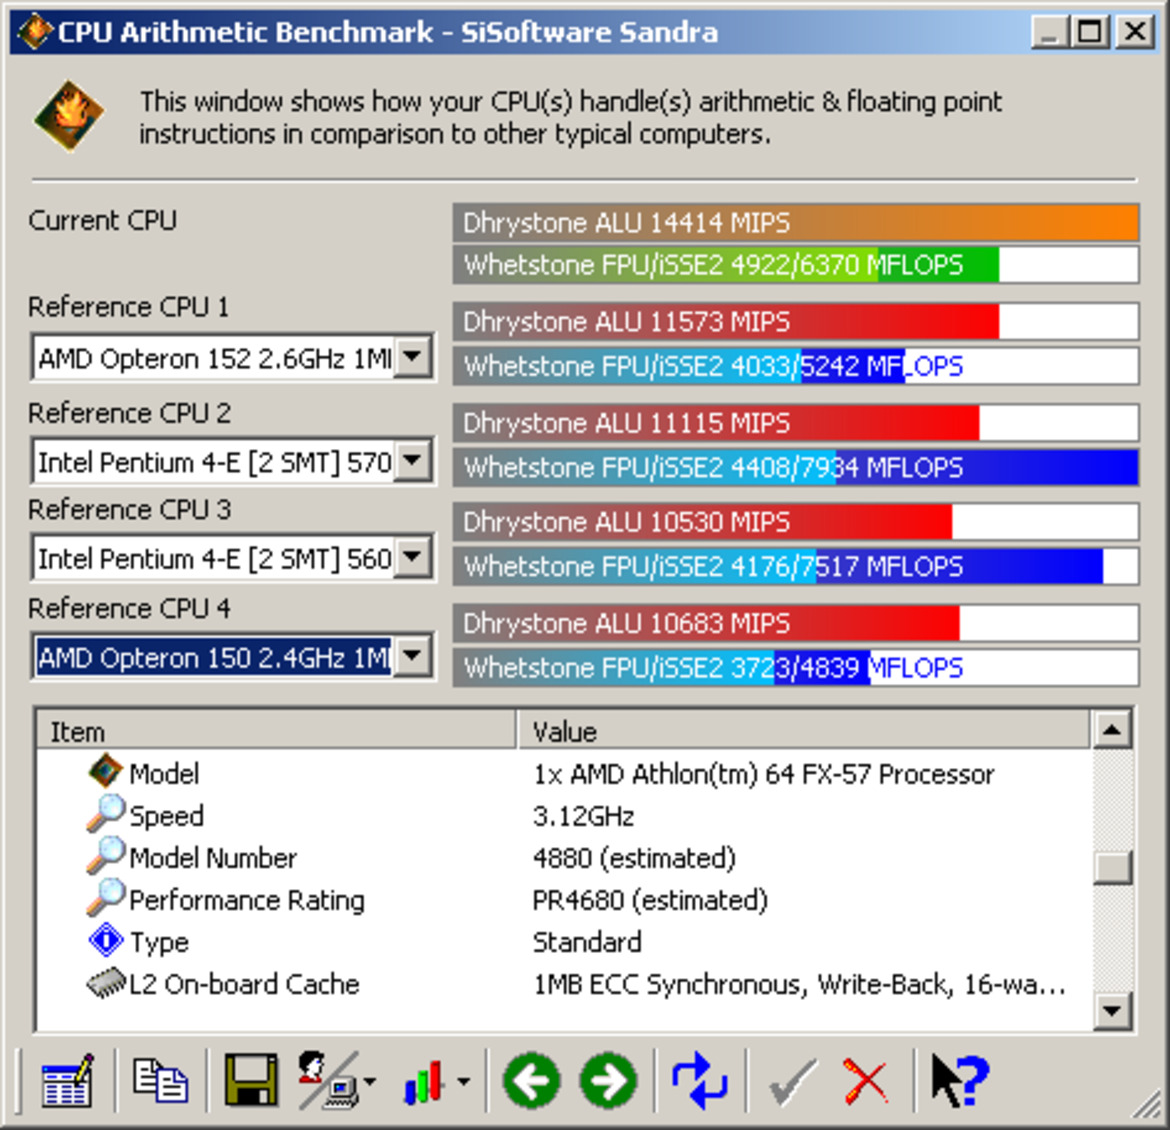
Task: Maximize the Sandra benchmark window
Action: pos(1089,32)
